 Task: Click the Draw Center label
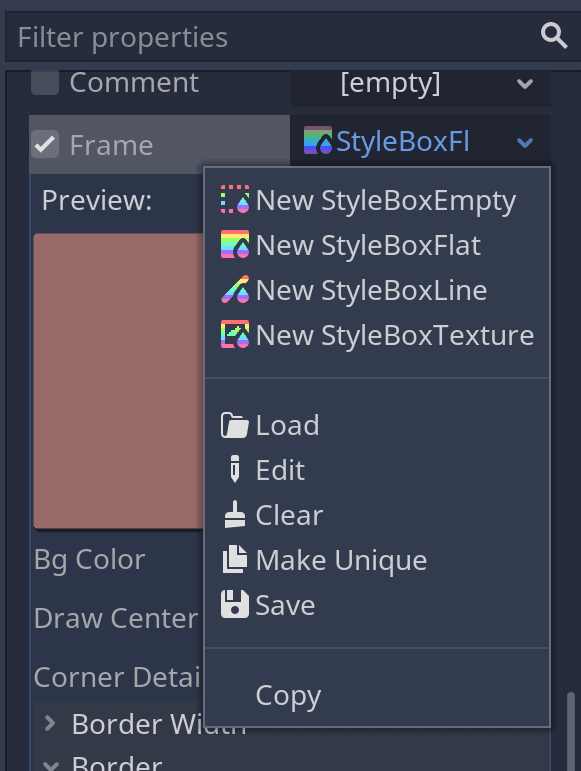(x=116, y=618)
